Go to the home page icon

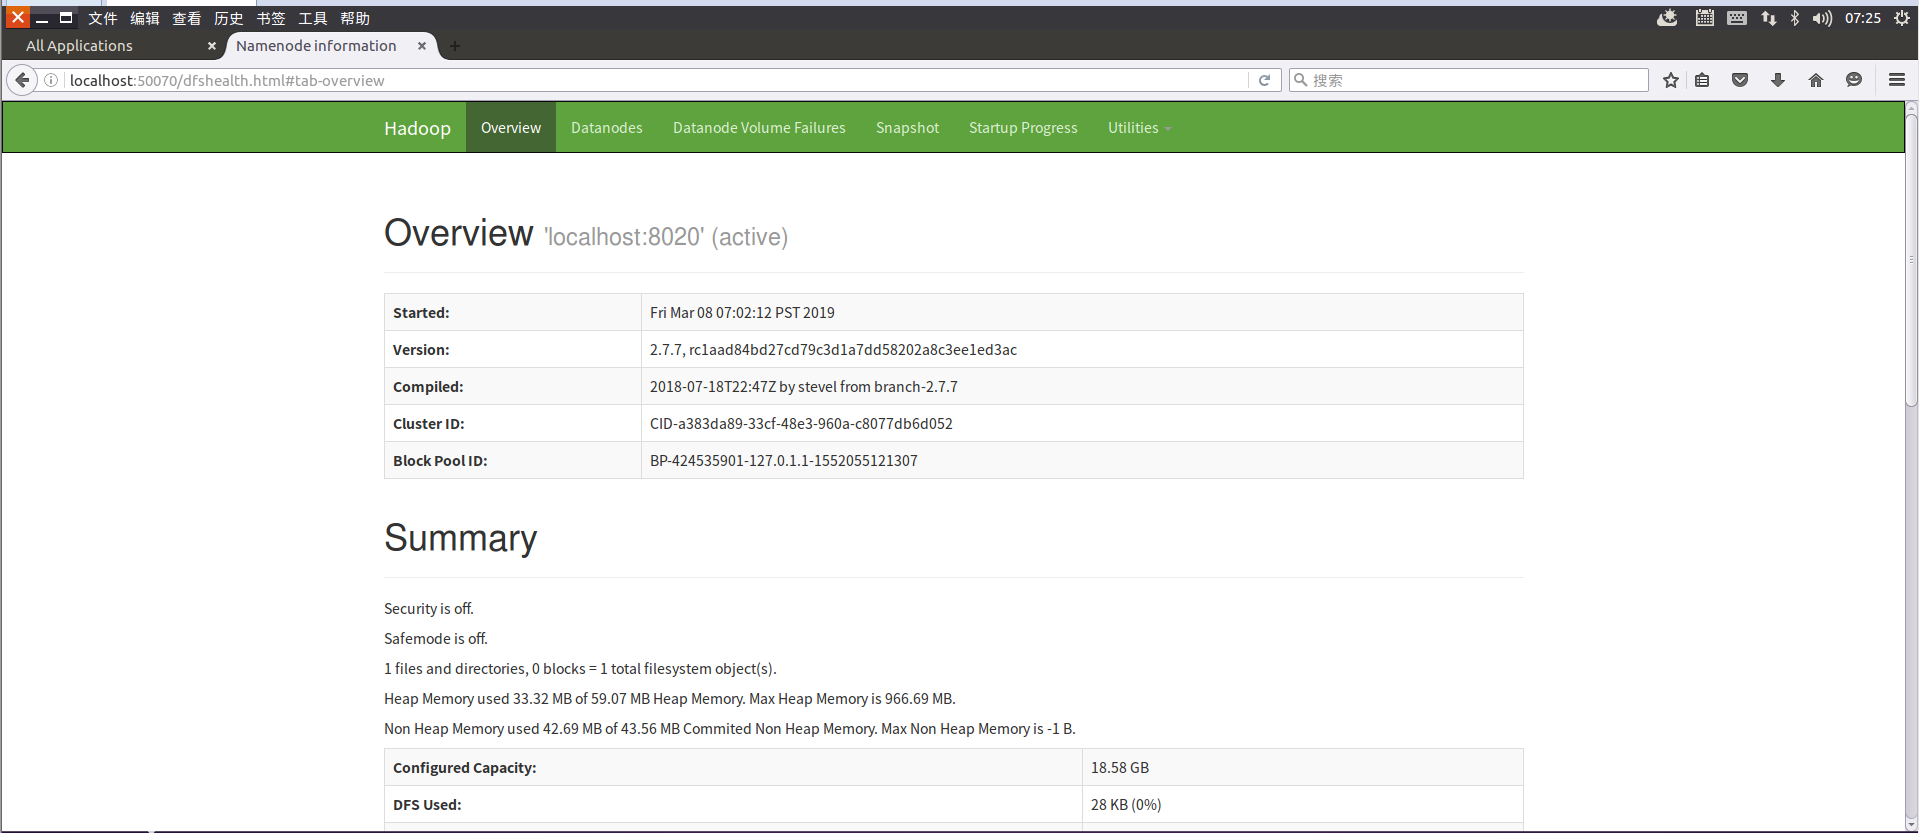click(x=1816, y=80)
